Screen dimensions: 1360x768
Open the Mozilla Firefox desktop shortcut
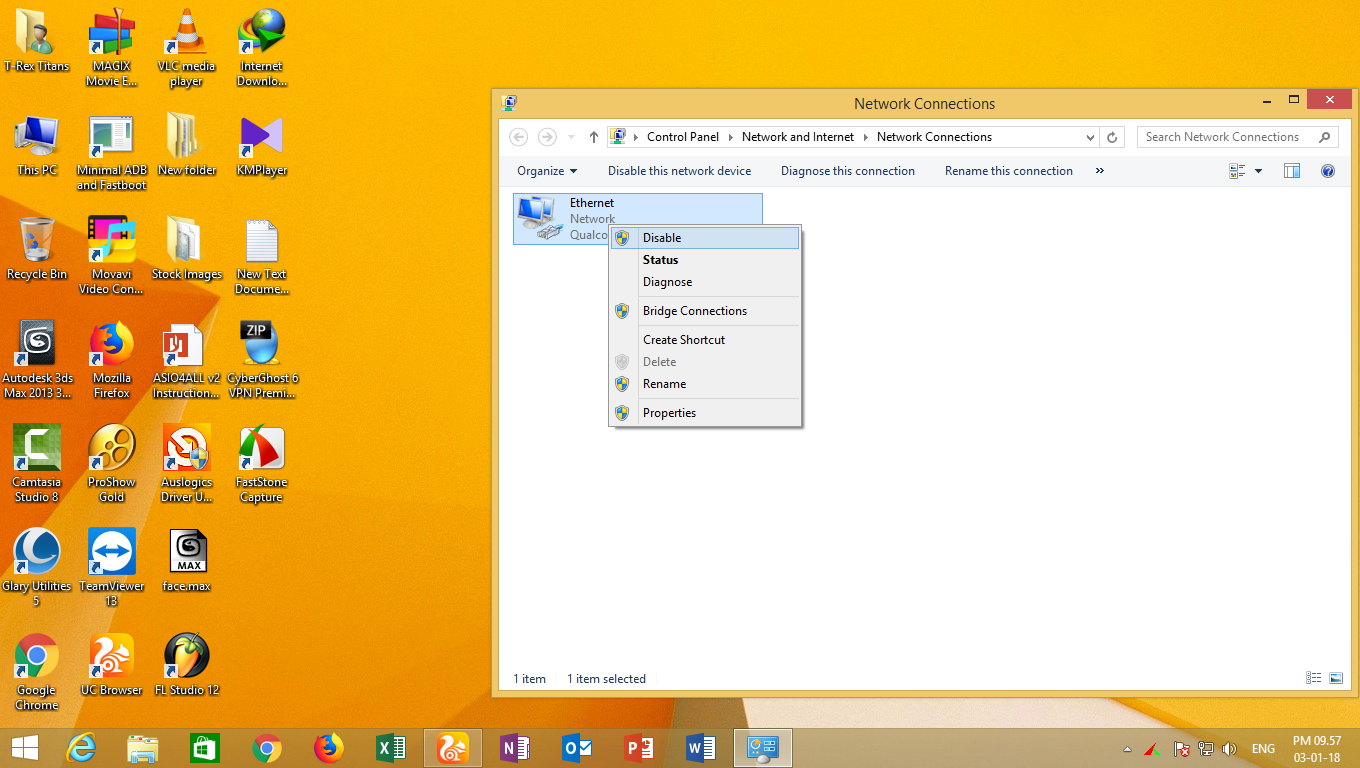pyautogui.click(x=112, y=358)
